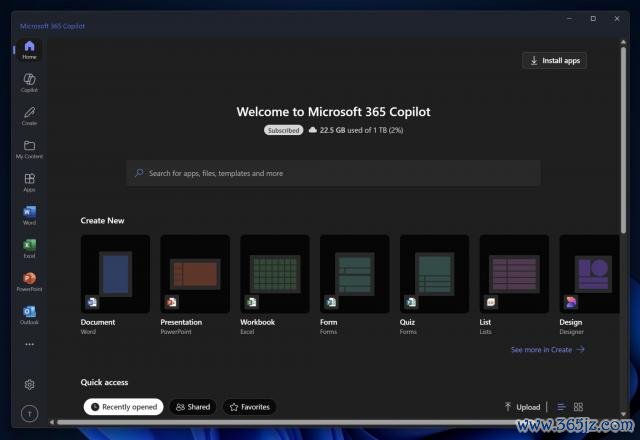Create a new Designer Design thumbnail
Screen dimensions: 640x440
[x=589, y=274]
